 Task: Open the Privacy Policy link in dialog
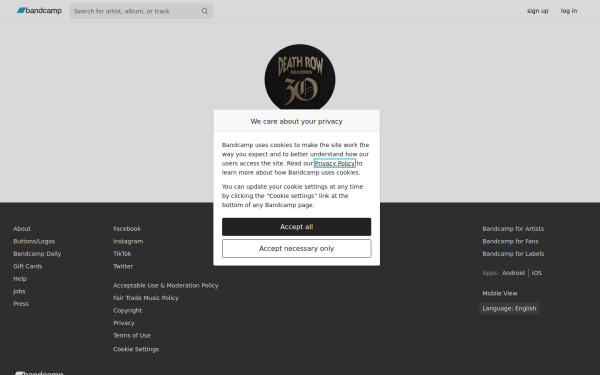pyautogui.click(x=335, y=163)
